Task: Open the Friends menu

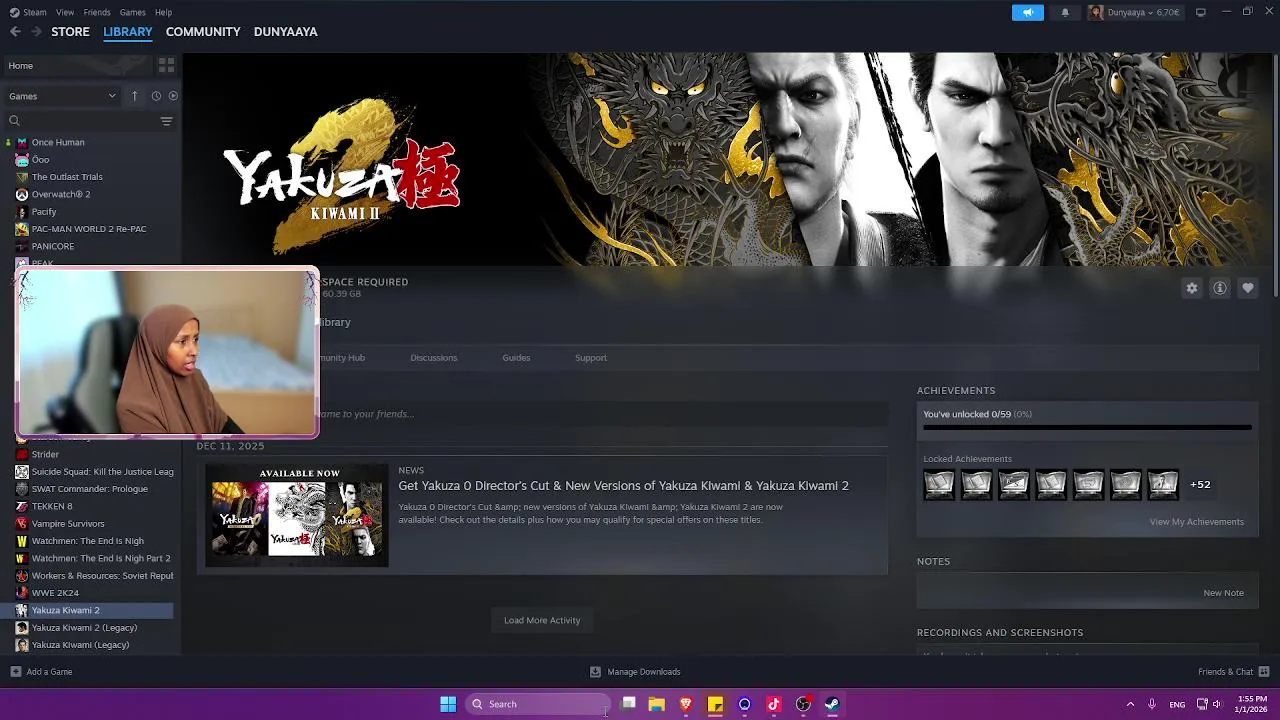Action: (97, 12)
